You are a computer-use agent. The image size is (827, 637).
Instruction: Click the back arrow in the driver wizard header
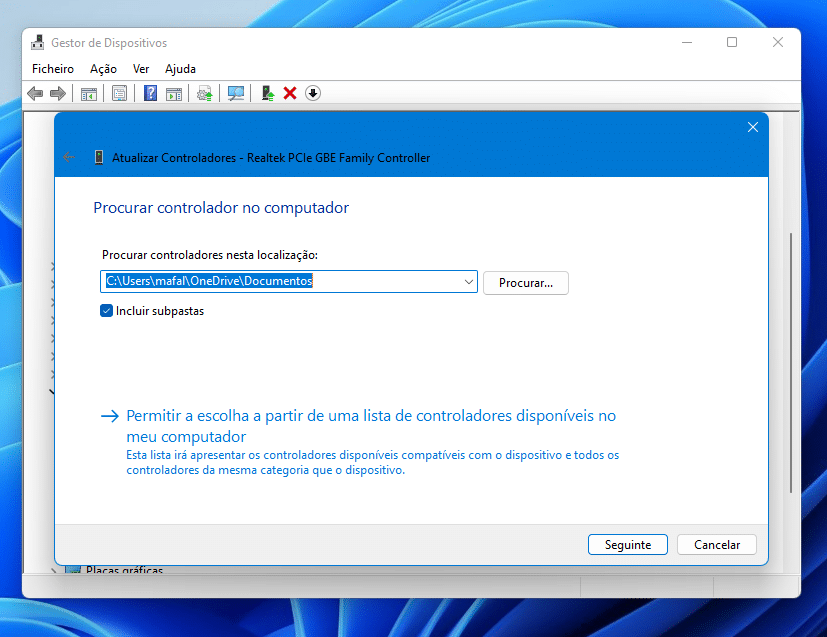pos(69,157)
